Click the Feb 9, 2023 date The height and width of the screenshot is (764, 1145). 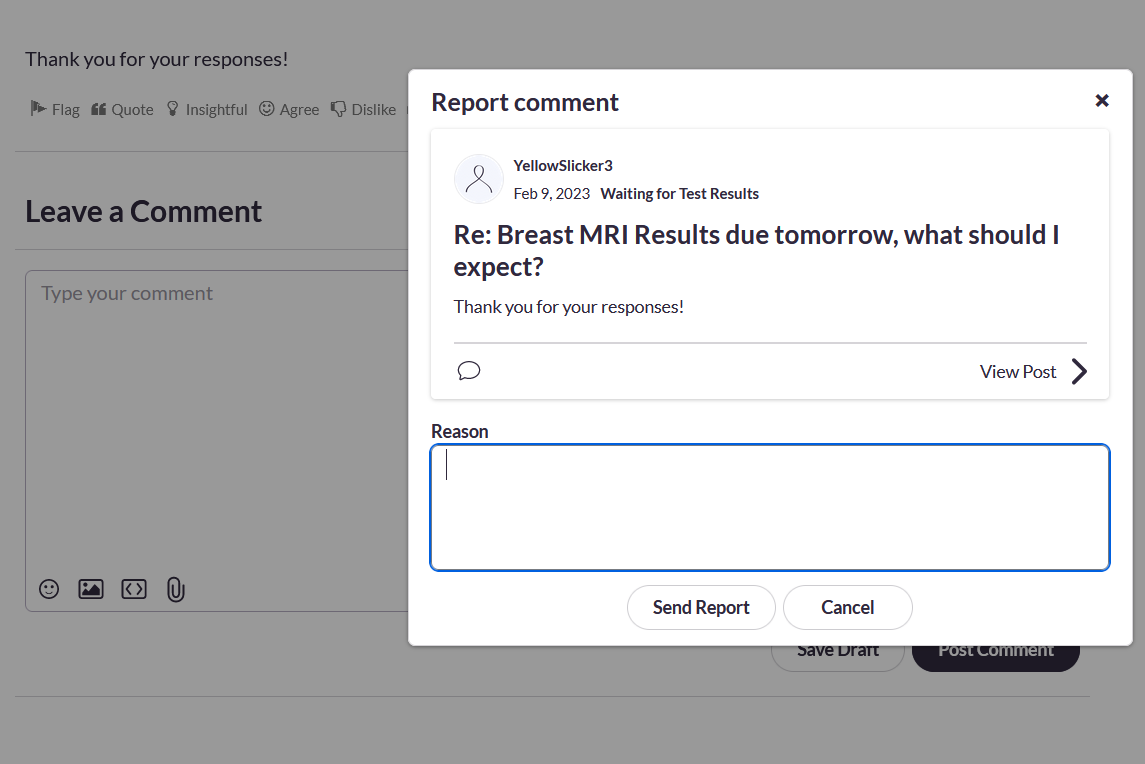pos(551,194)
